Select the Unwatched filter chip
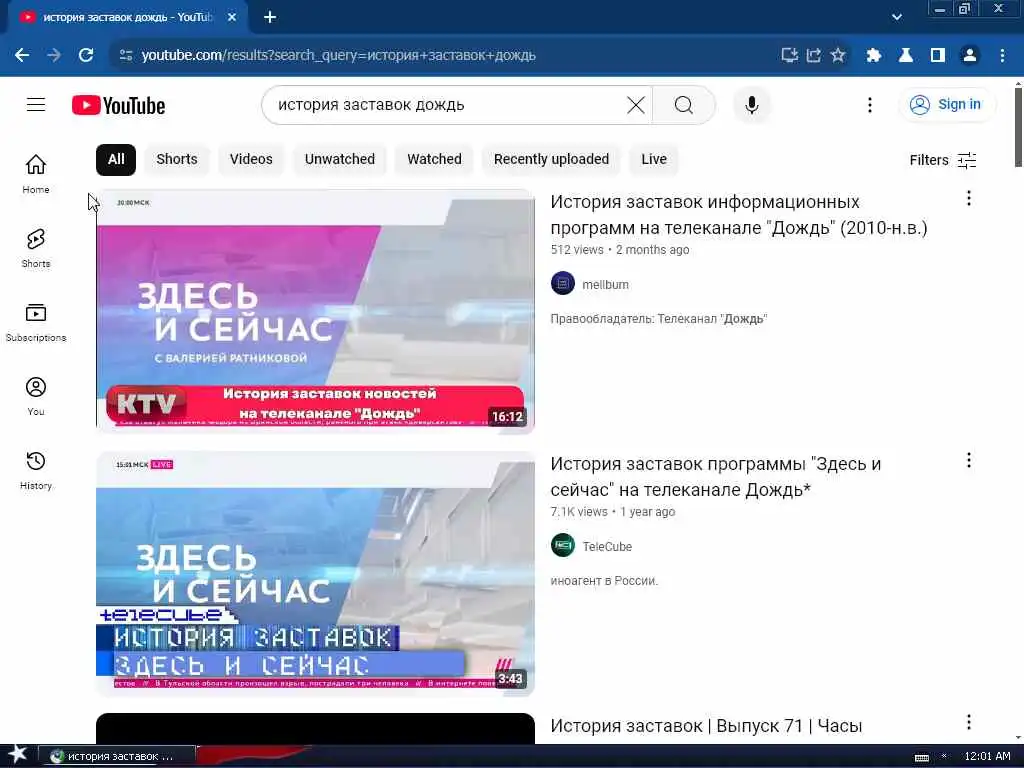Viewport: 1024px width, 768px height. pyautogui.click(x=340, y=159)
